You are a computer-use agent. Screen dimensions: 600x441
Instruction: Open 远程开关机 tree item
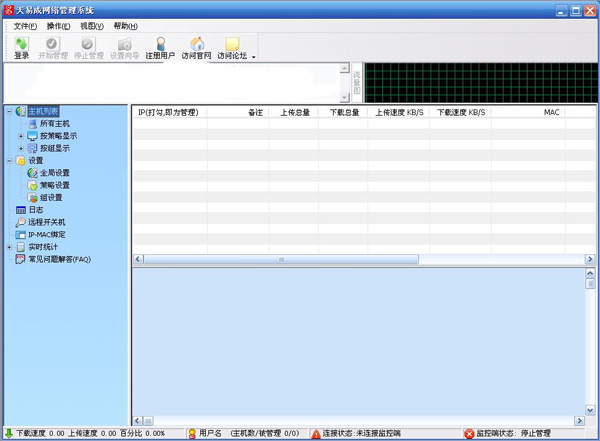47,222
